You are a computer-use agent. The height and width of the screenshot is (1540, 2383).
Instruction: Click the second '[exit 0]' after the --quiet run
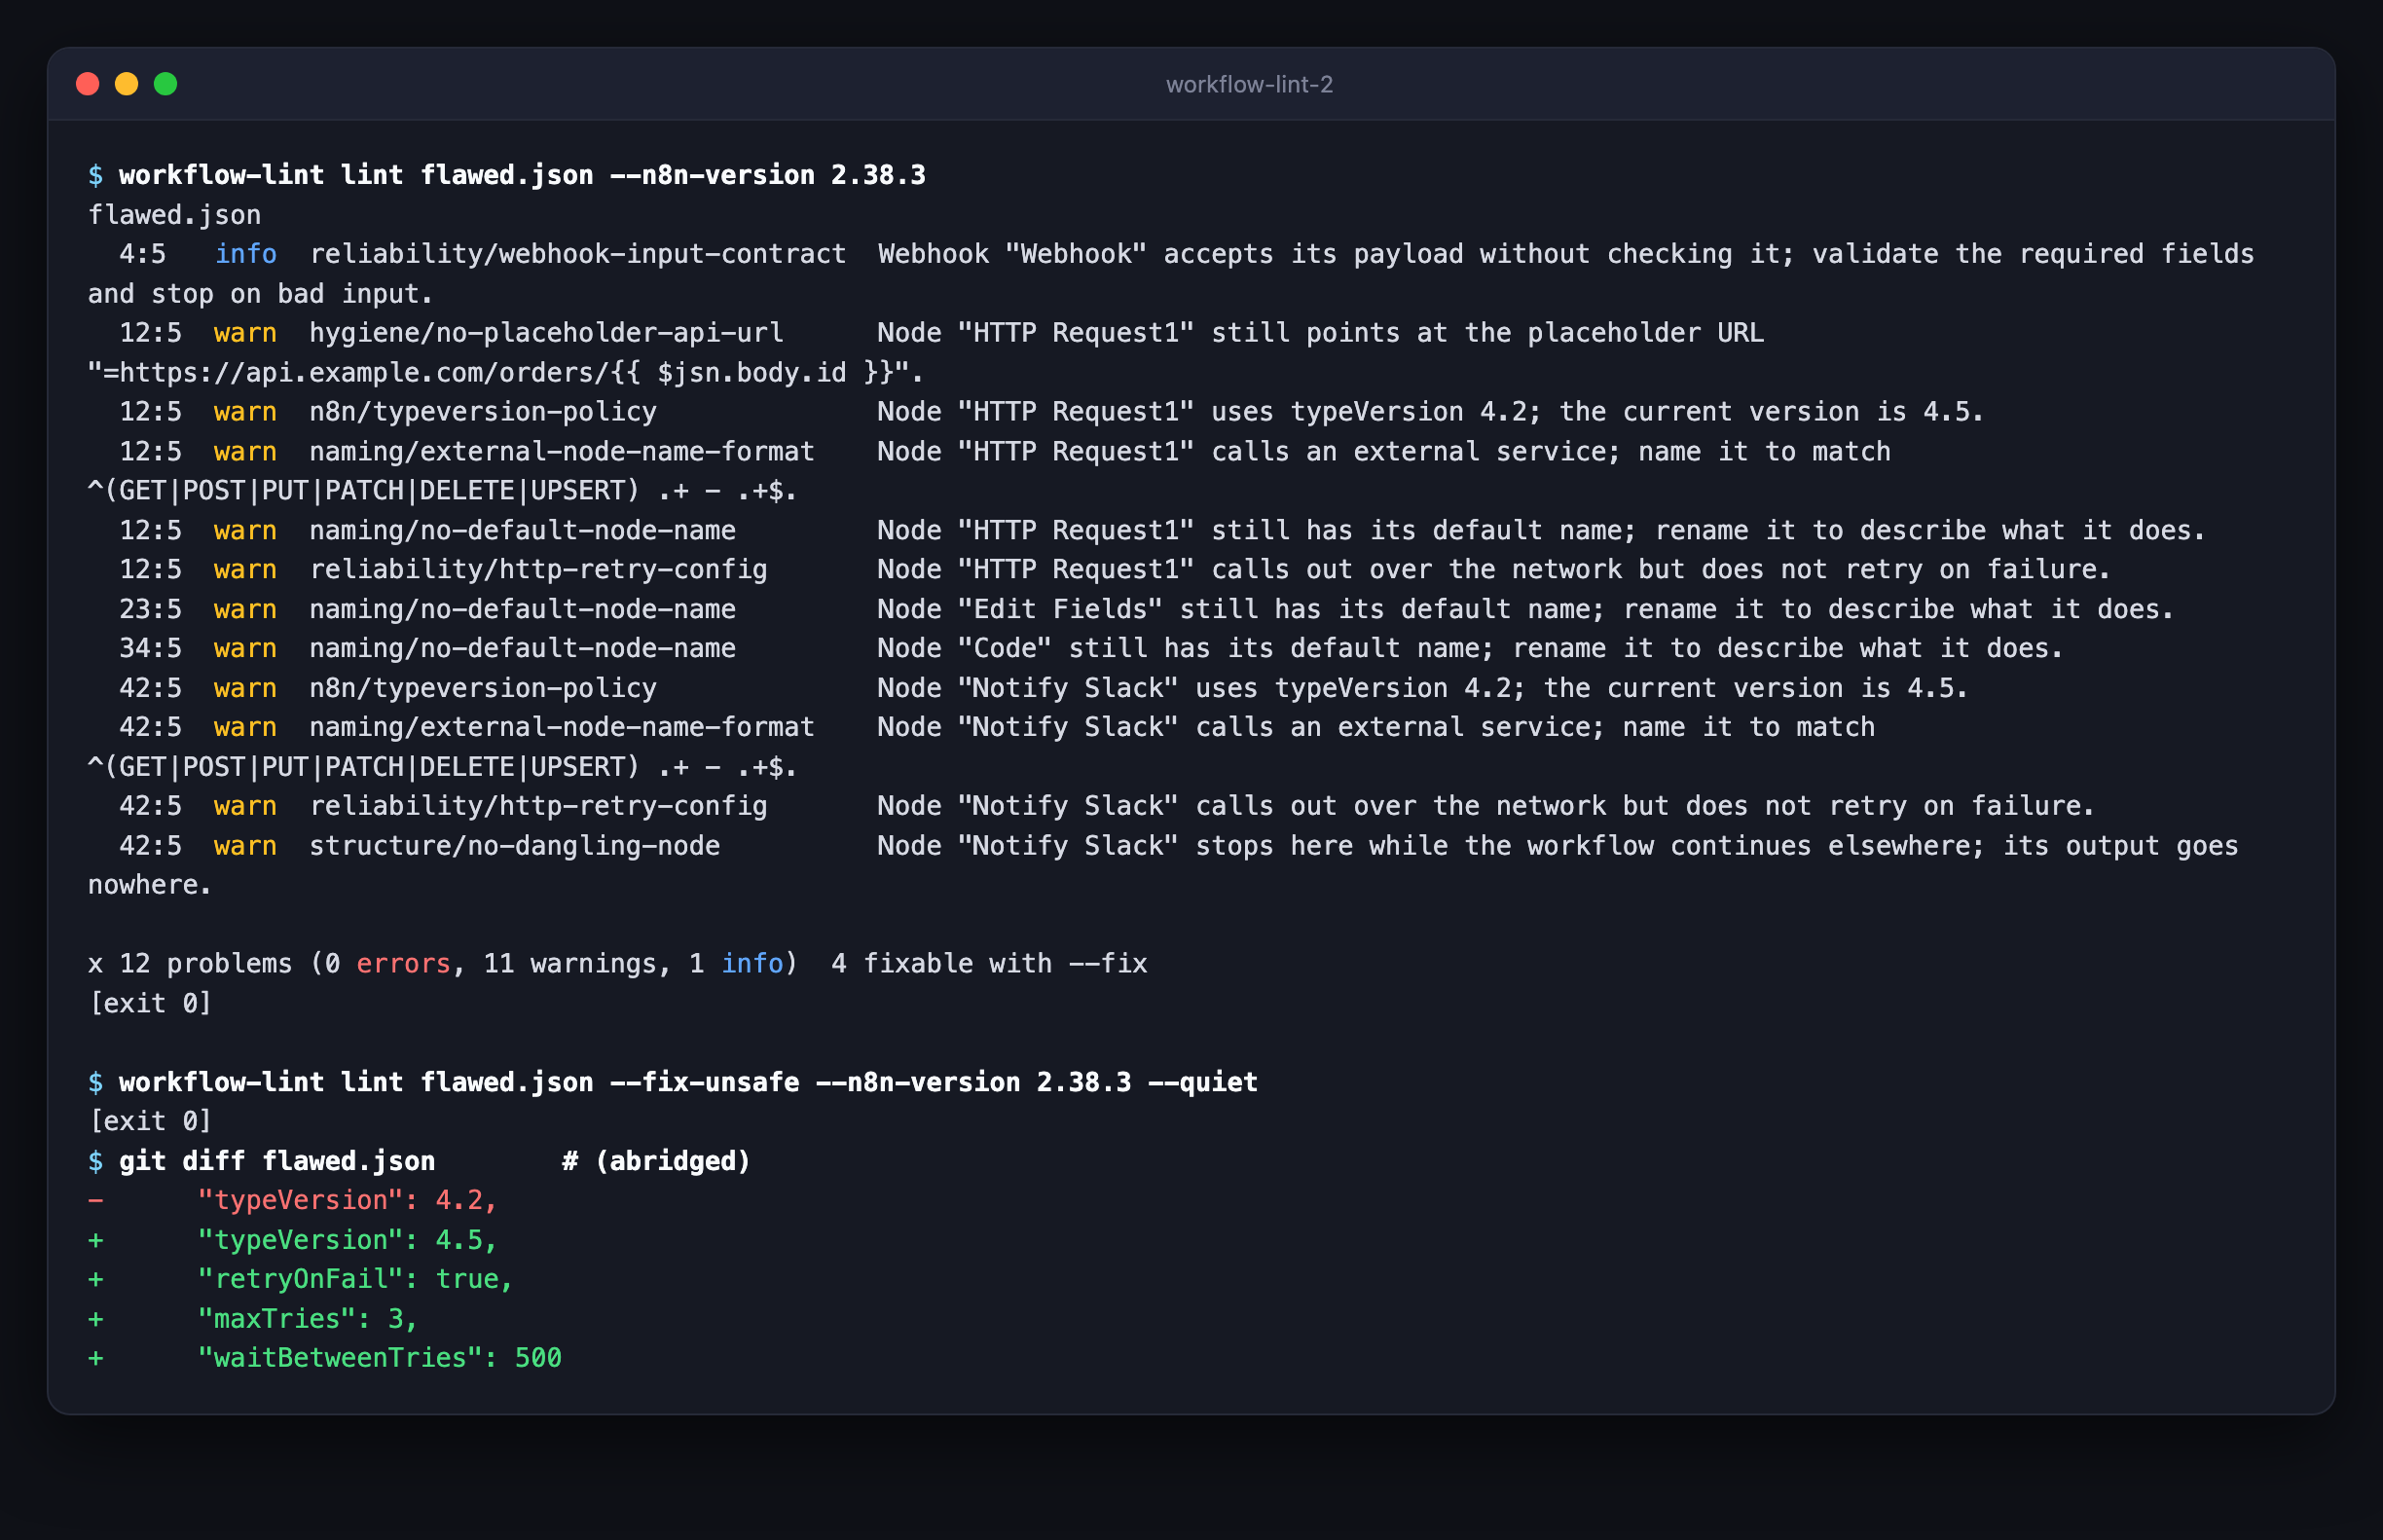151,1122
